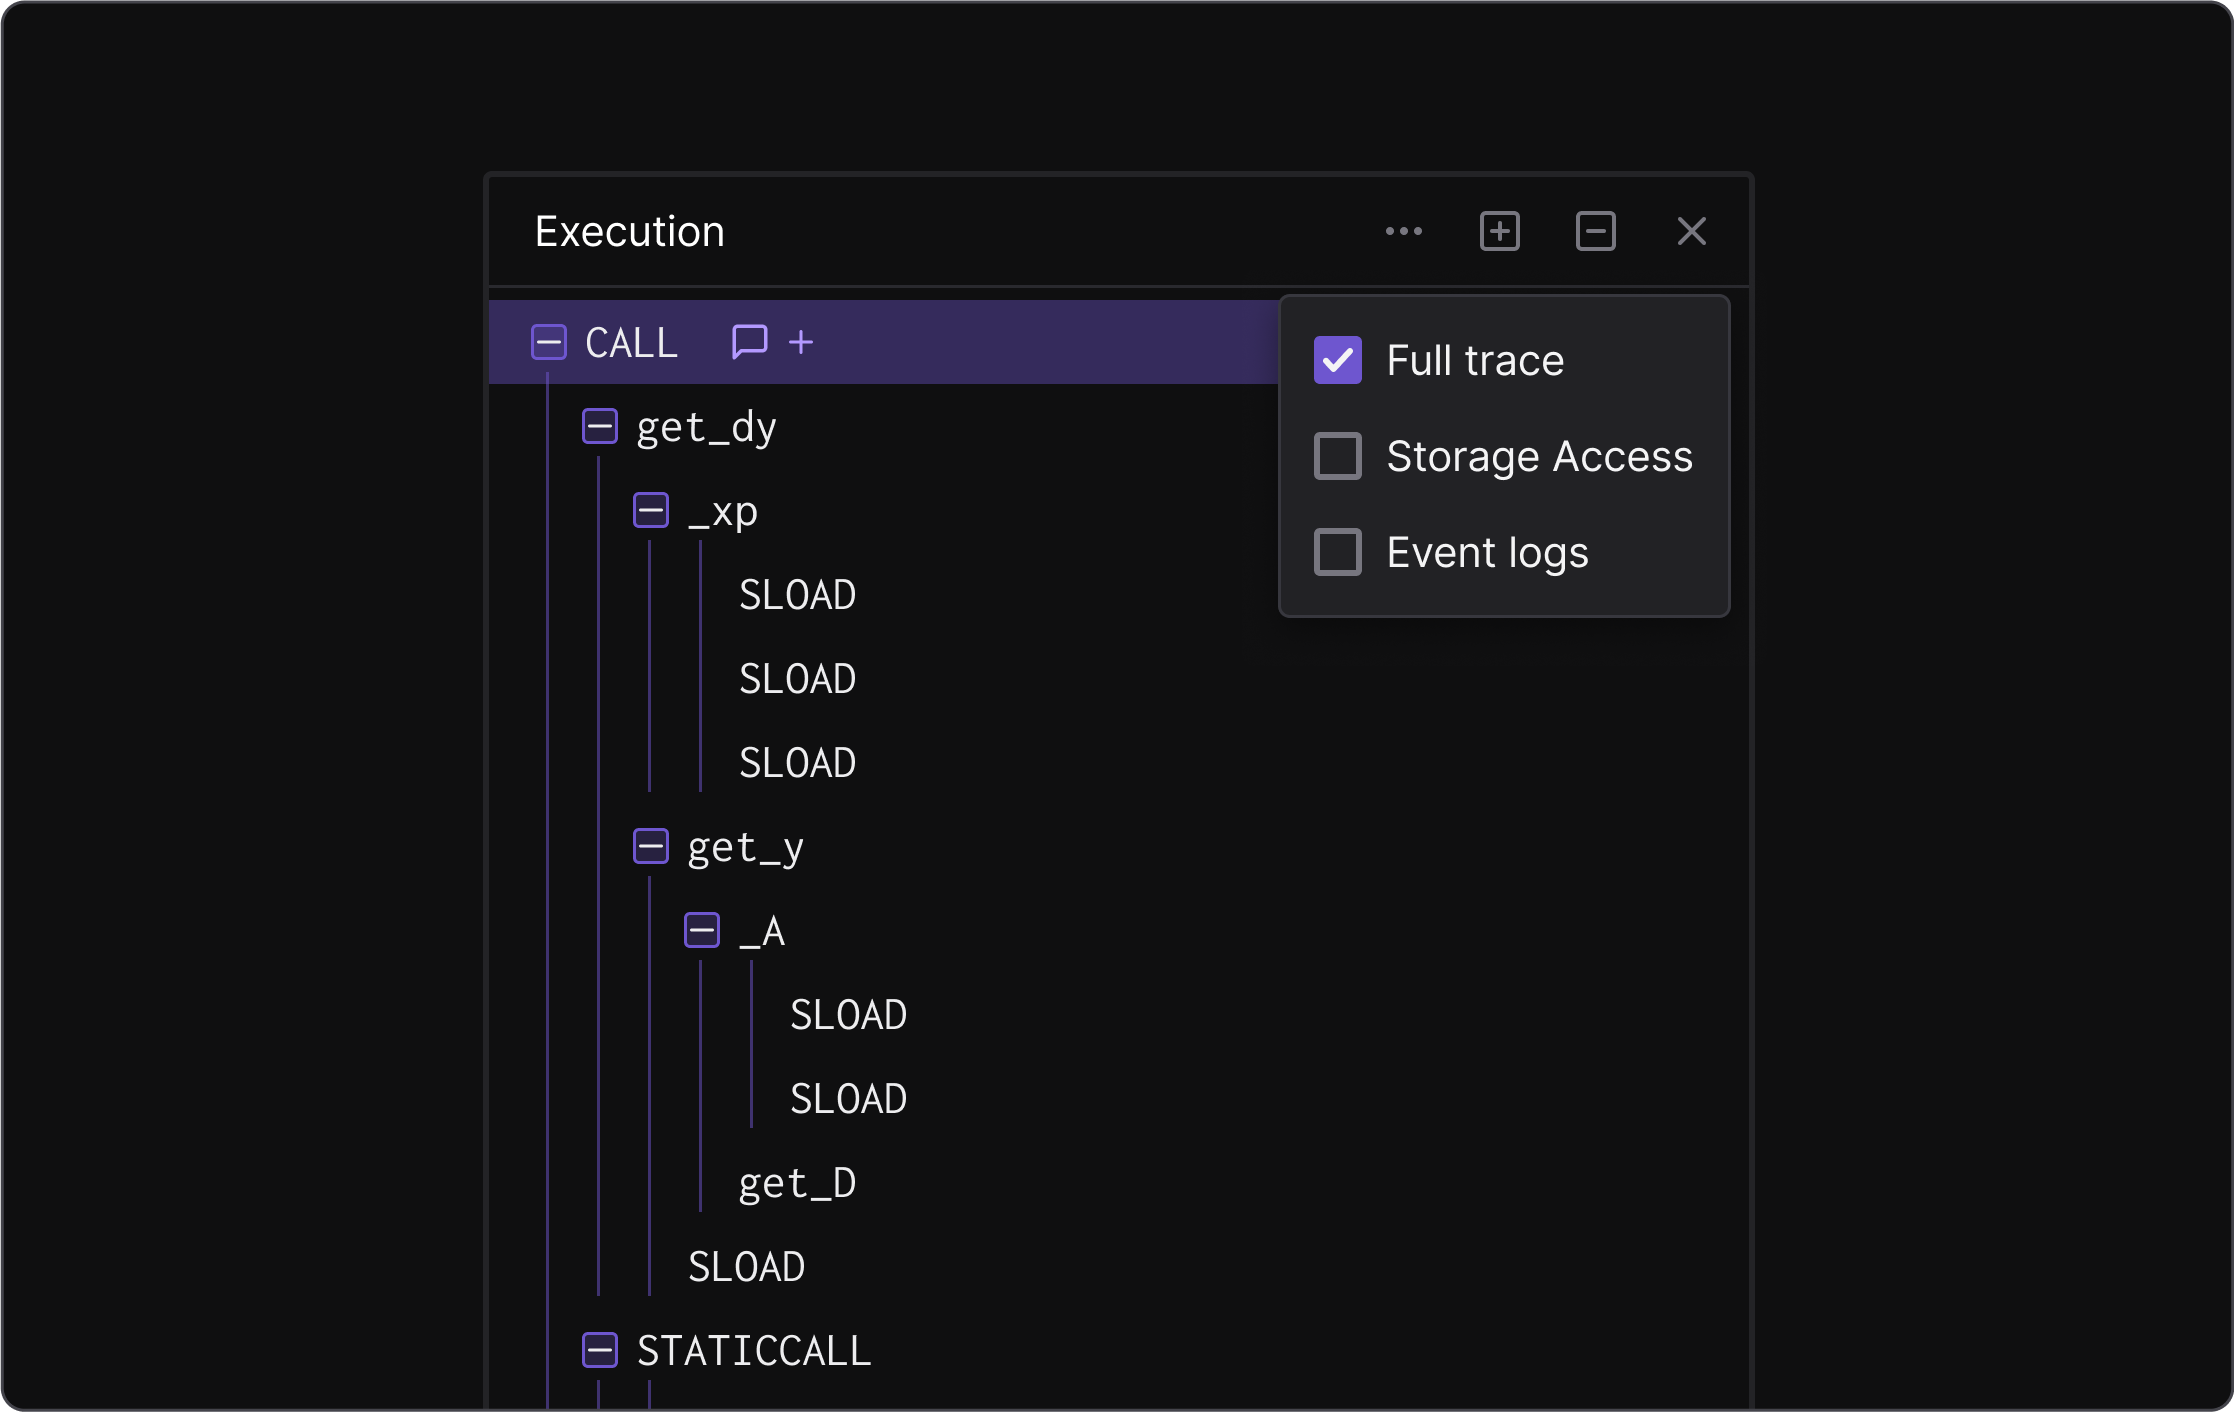
Task: Click the Event logs menu label
Action: 1487,552
